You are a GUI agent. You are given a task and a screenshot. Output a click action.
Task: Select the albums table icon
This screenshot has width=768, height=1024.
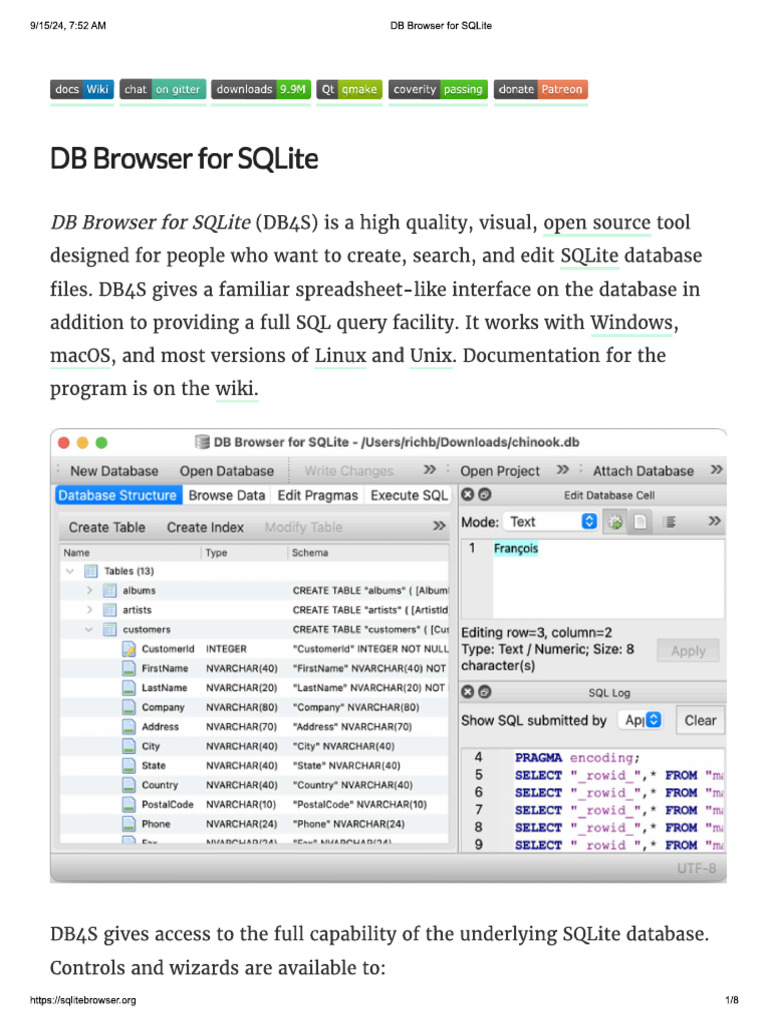point(110,590)
